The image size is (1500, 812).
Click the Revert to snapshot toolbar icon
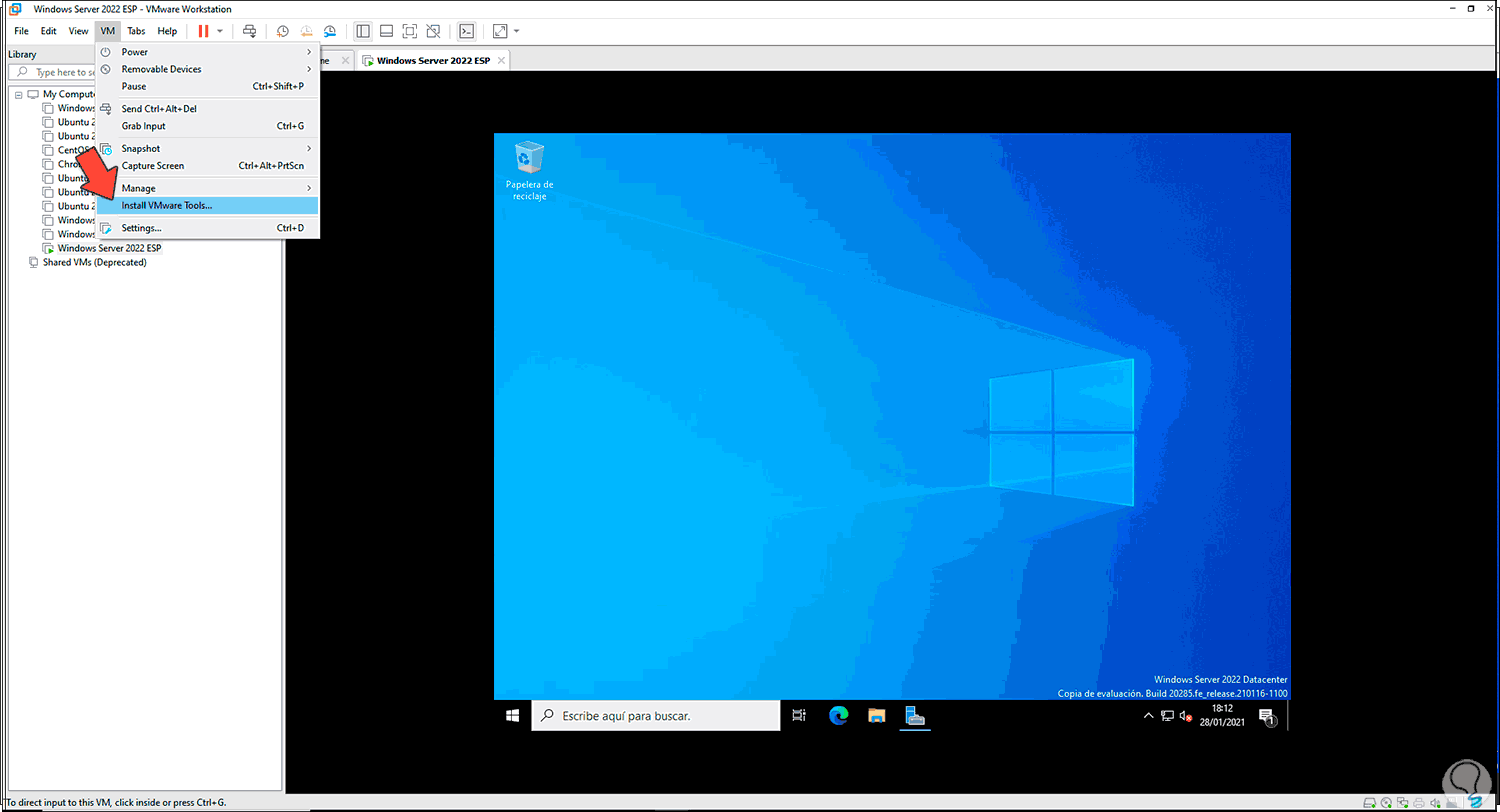(x=306, y=31)
